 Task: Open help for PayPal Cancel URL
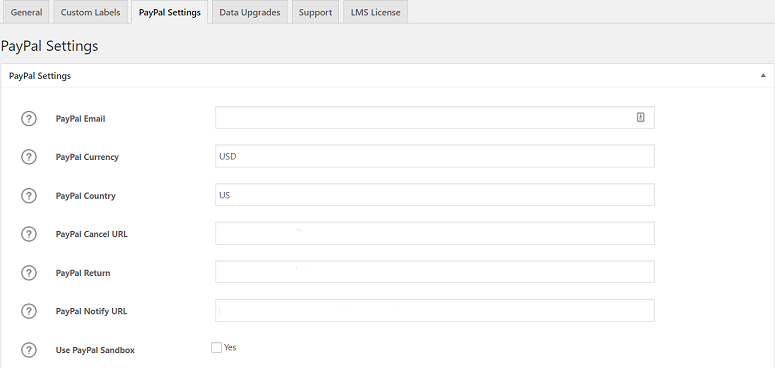pyautogui.click(x=29, y=234)
